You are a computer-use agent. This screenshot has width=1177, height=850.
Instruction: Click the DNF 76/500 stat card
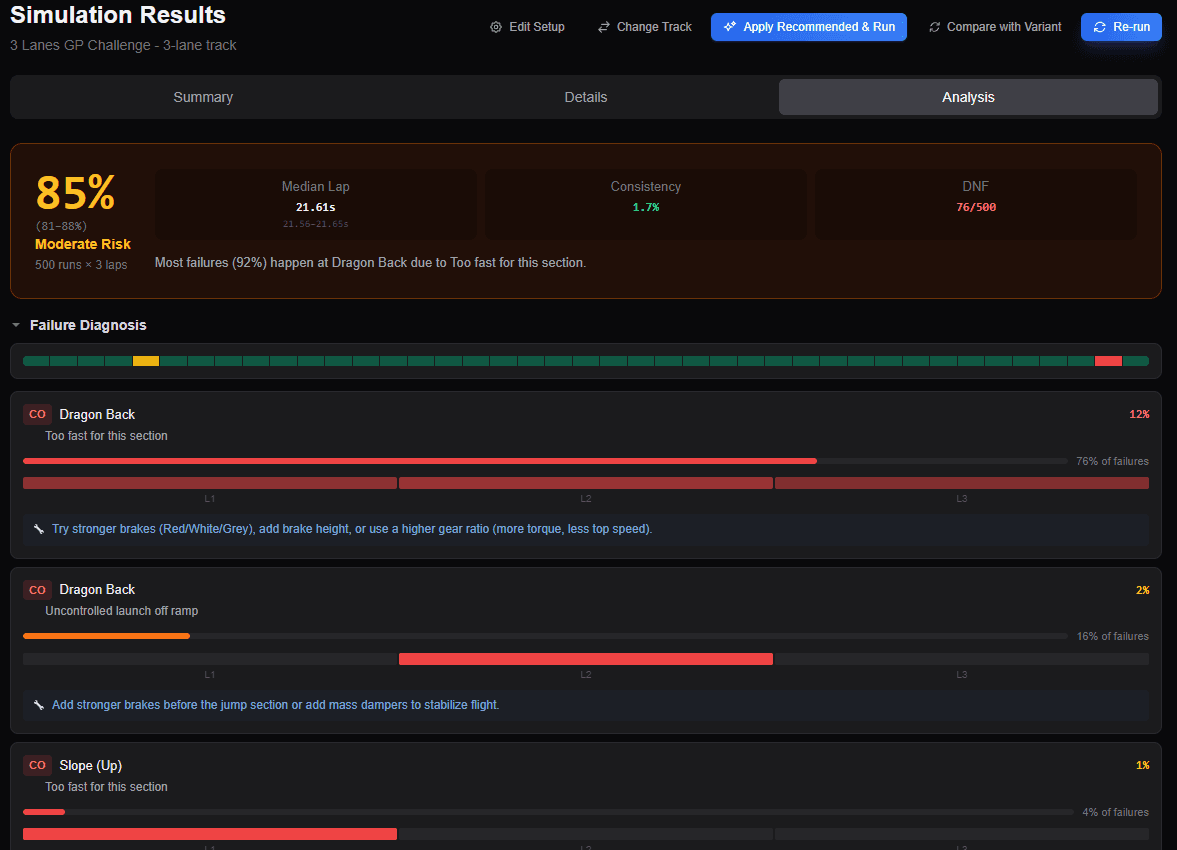pyautogui.click(x=975, y=204)
